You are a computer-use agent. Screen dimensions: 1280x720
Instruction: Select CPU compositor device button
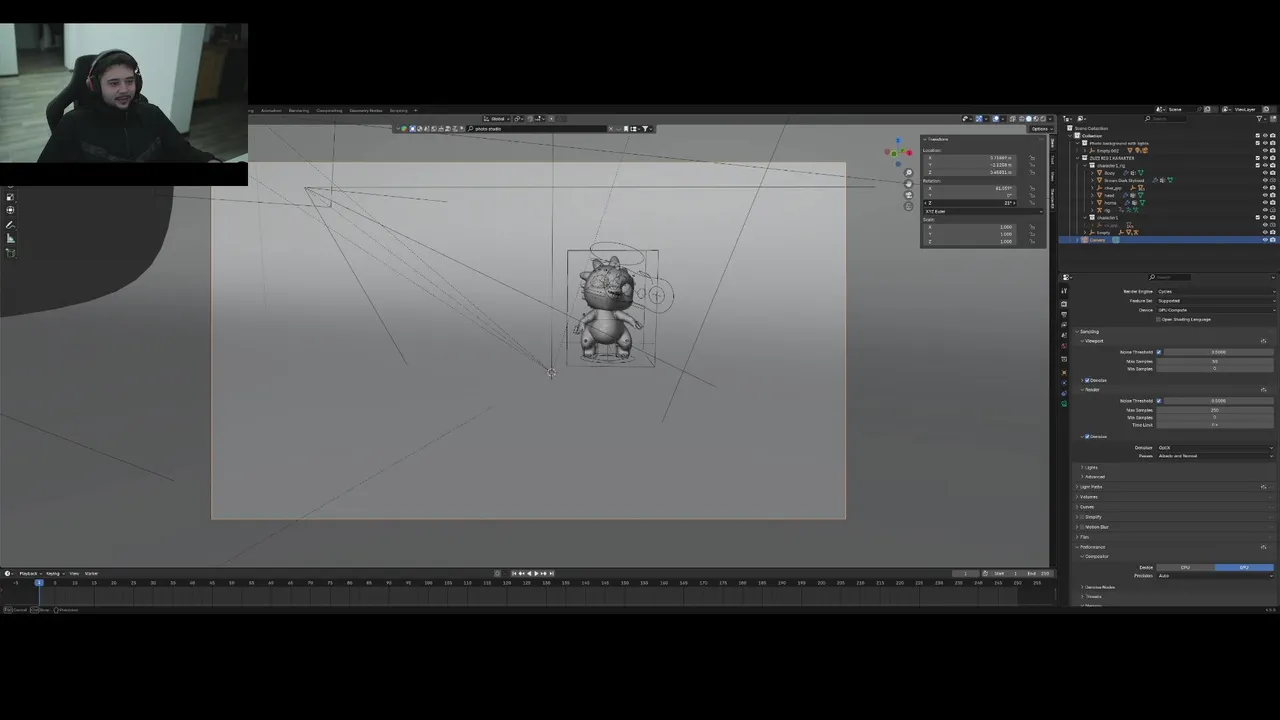(x=1185, y=568)
